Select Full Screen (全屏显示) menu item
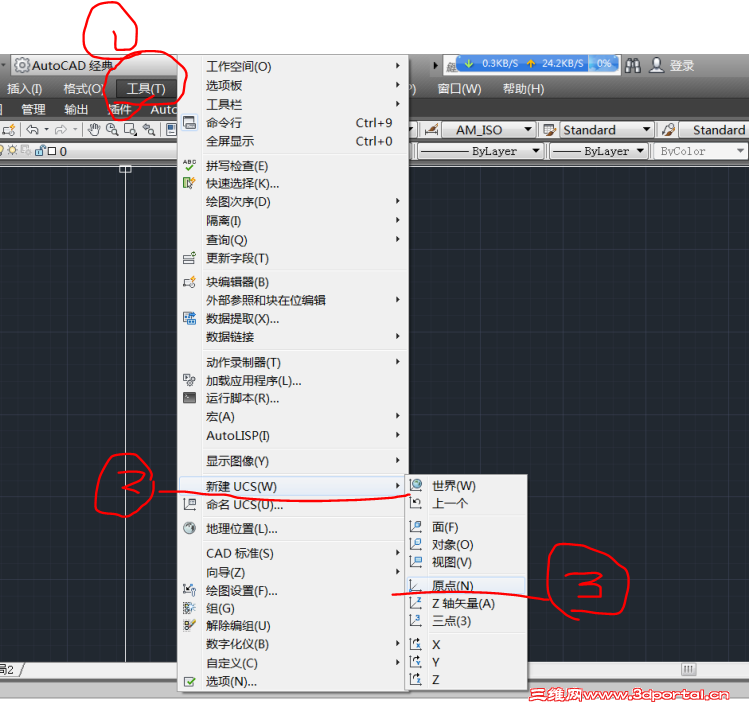 (x=293, y=141)
